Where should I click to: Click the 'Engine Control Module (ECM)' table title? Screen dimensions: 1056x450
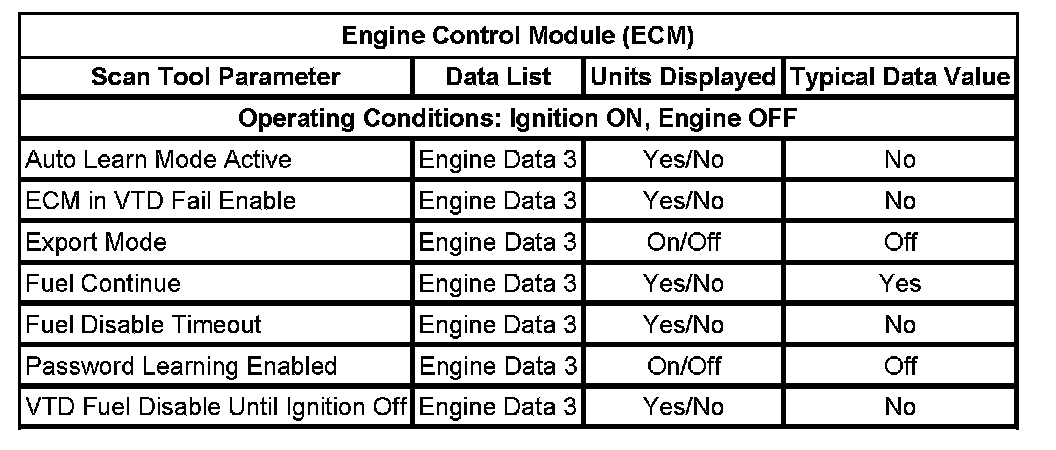(517, 37)
